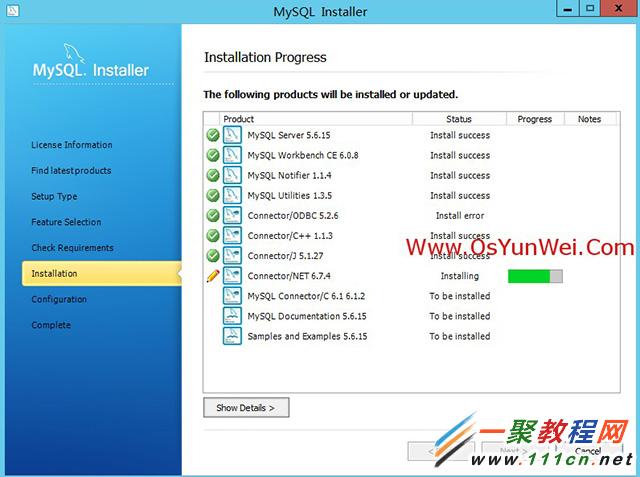
Task: Close the MySQL Installer window
Action: click(x=619, y=8)
